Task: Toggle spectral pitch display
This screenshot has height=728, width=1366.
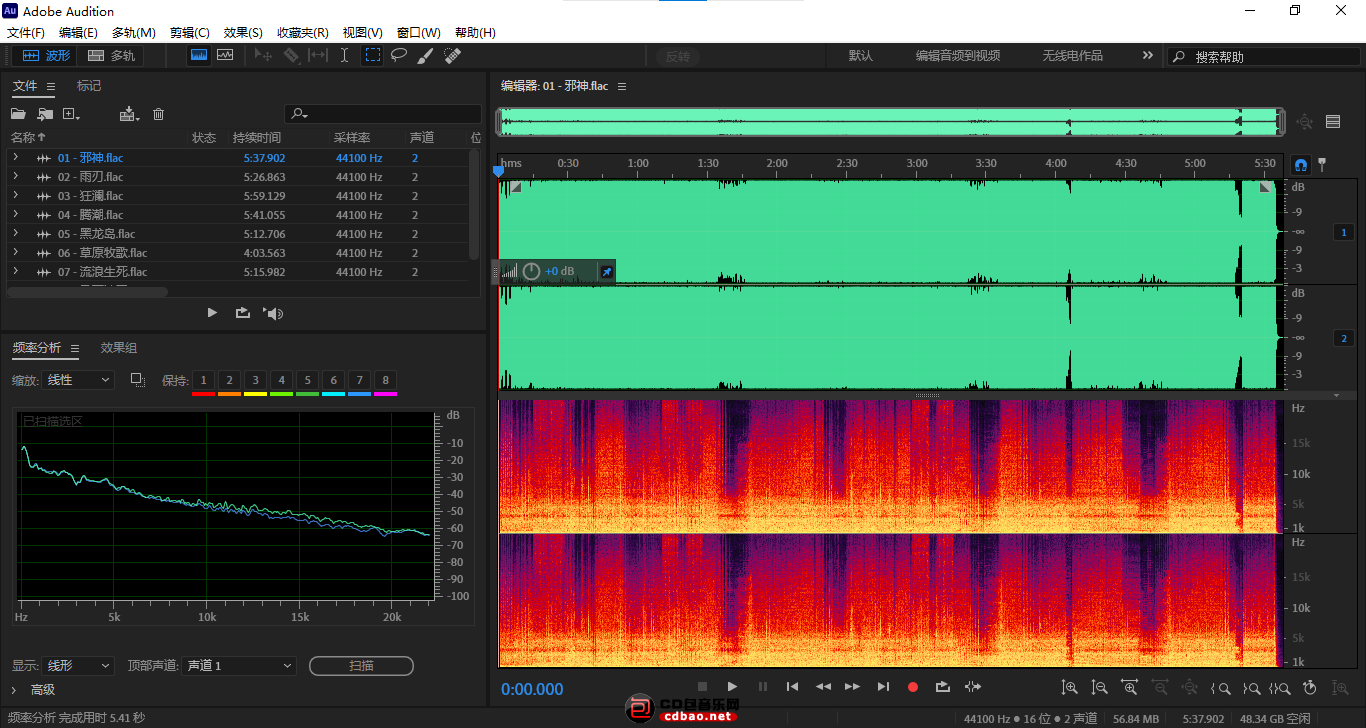Action: pyautogui.click(x=225, y=56)
